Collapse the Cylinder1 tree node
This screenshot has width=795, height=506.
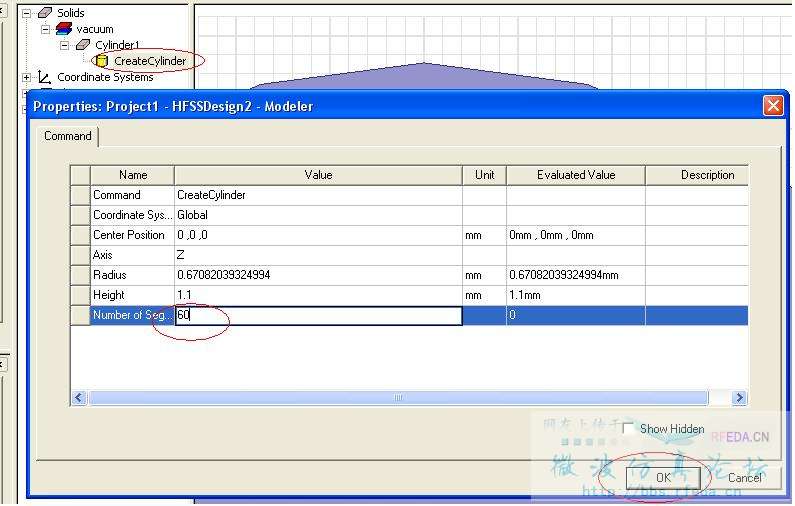(x=64, y=46)
